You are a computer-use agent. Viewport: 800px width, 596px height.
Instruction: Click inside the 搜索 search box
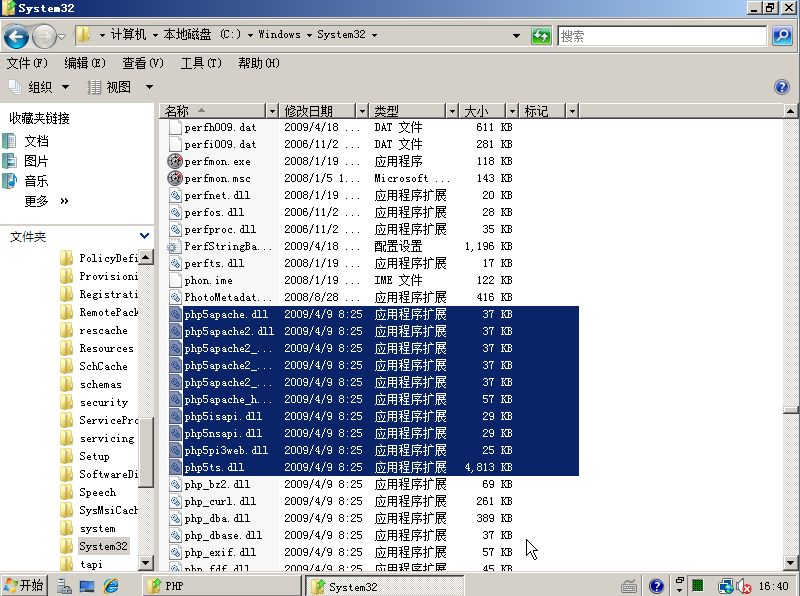[660, 36]
